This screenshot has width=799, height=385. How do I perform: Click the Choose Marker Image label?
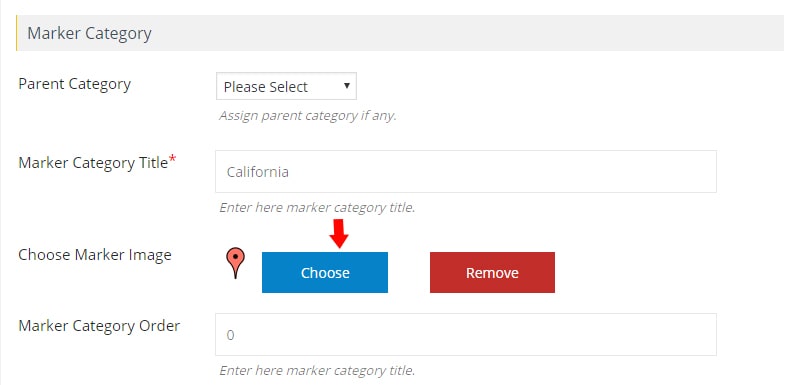click(x=95, y=255)
